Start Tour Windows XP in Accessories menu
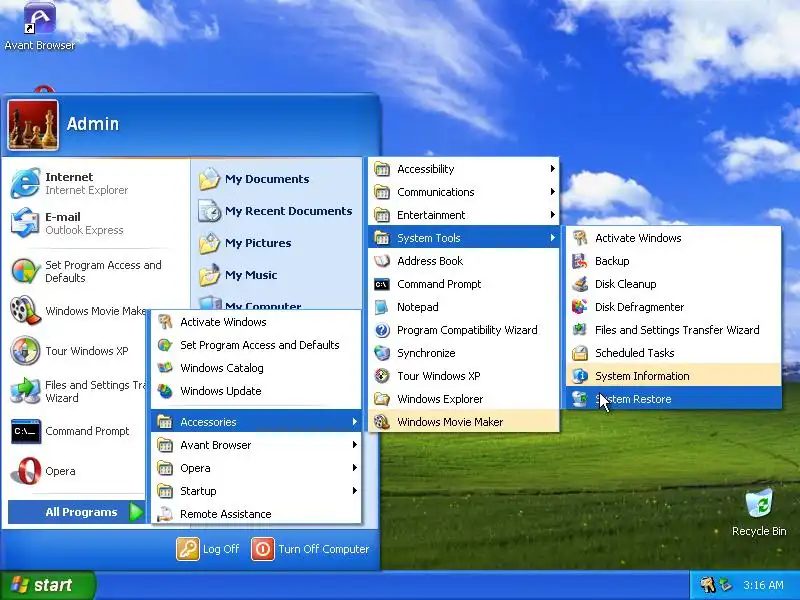This screenshot has height=600, width=800. [x=464, y=376]
